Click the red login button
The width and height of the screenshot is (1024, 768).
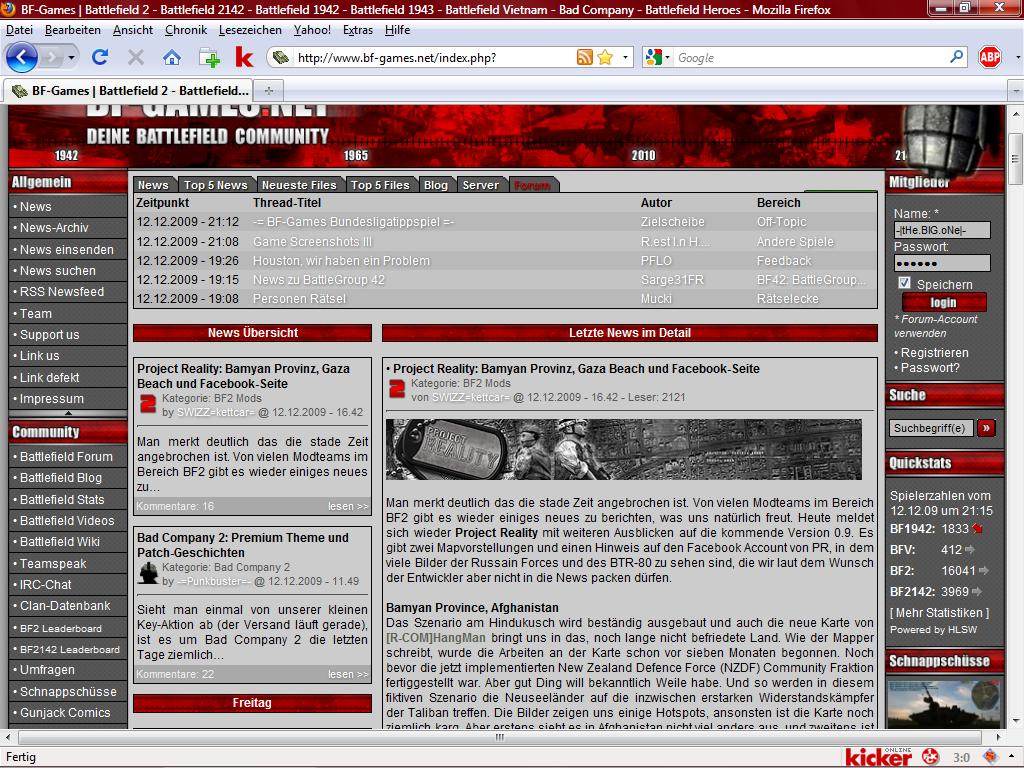pyautogui.click(x=944, y=302)
